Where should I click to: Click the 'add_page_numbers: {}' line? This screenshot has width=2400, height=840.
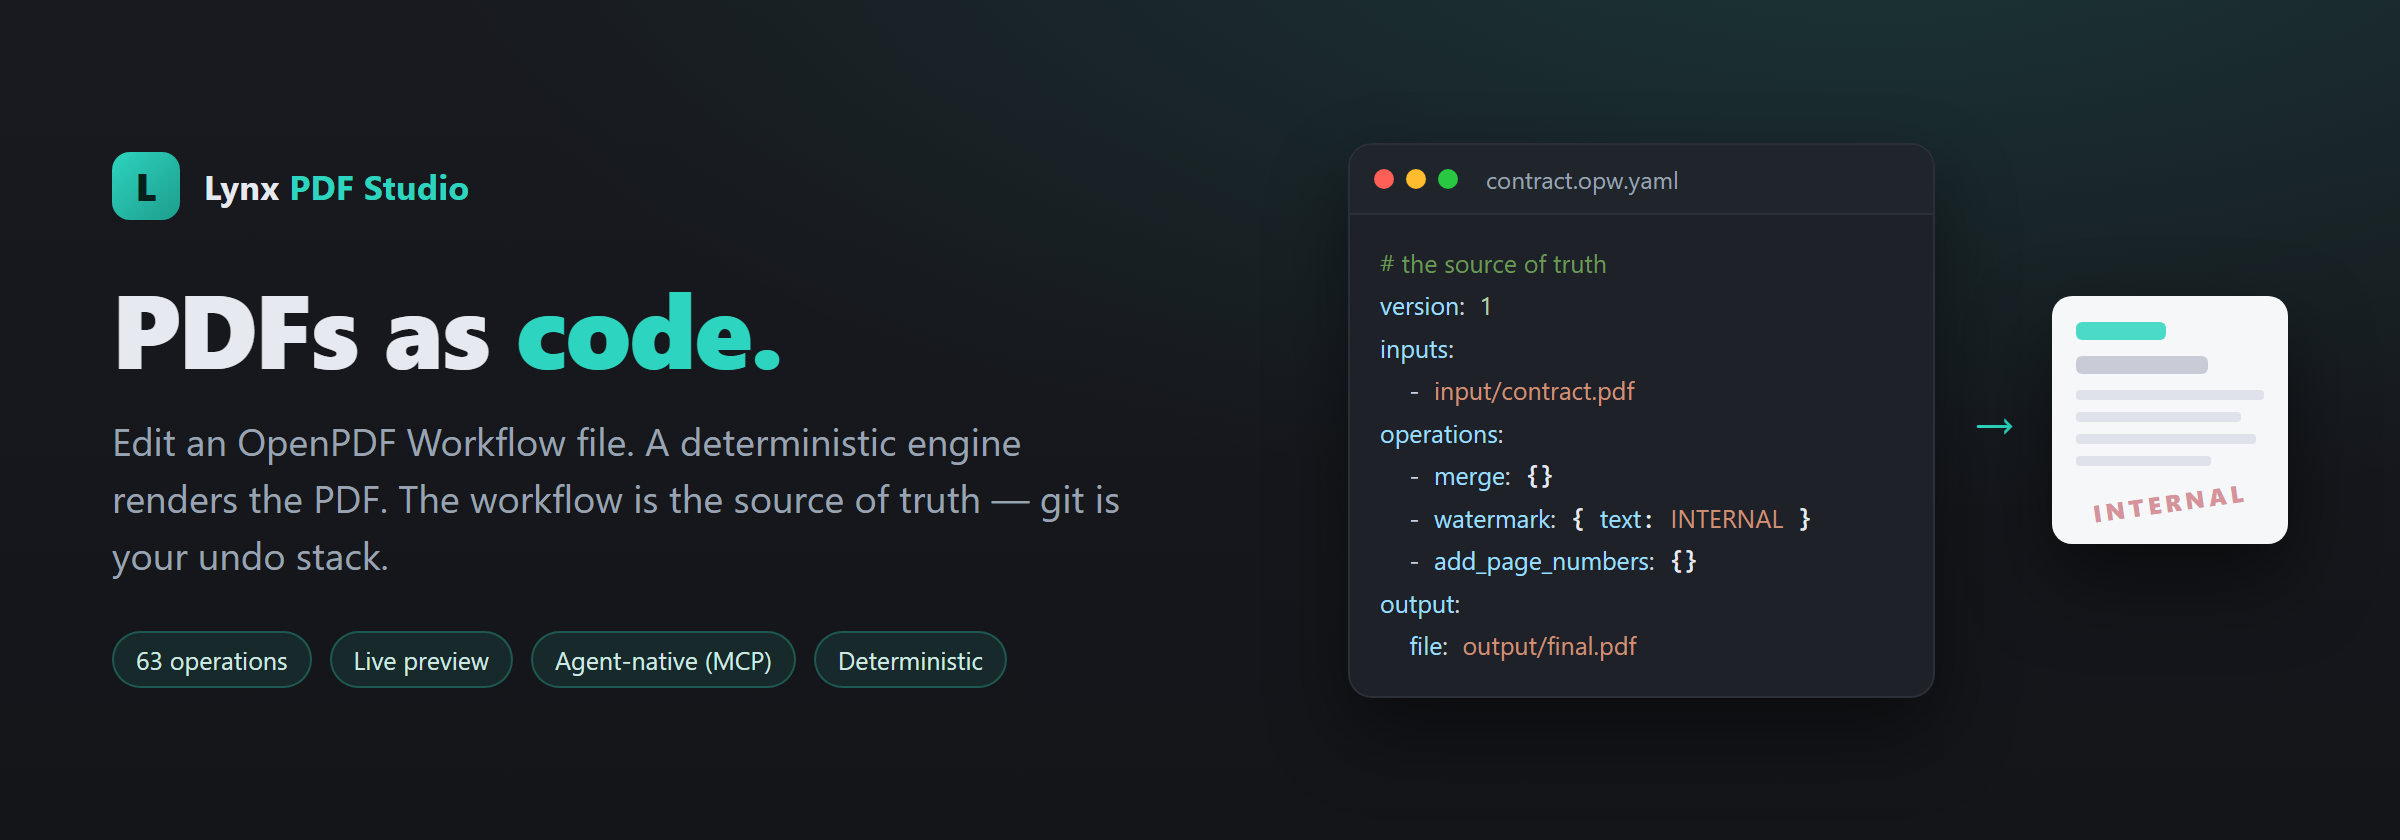pyautogui.click(x=1554, y=561)
